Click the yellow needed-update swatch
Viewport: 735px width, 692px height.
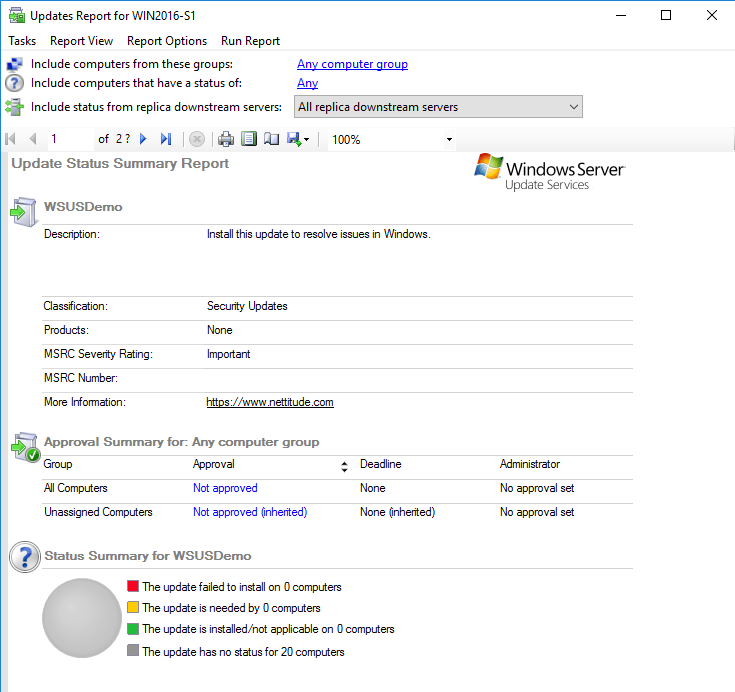click(x=133, y=607)
